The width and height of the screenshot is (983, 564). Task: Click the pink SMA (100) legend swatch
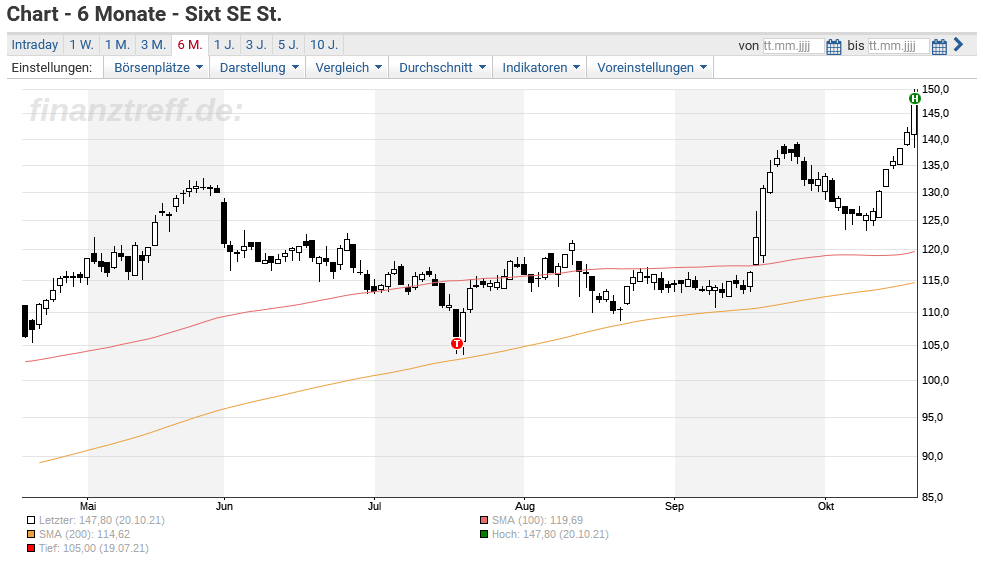click(483, 520)
